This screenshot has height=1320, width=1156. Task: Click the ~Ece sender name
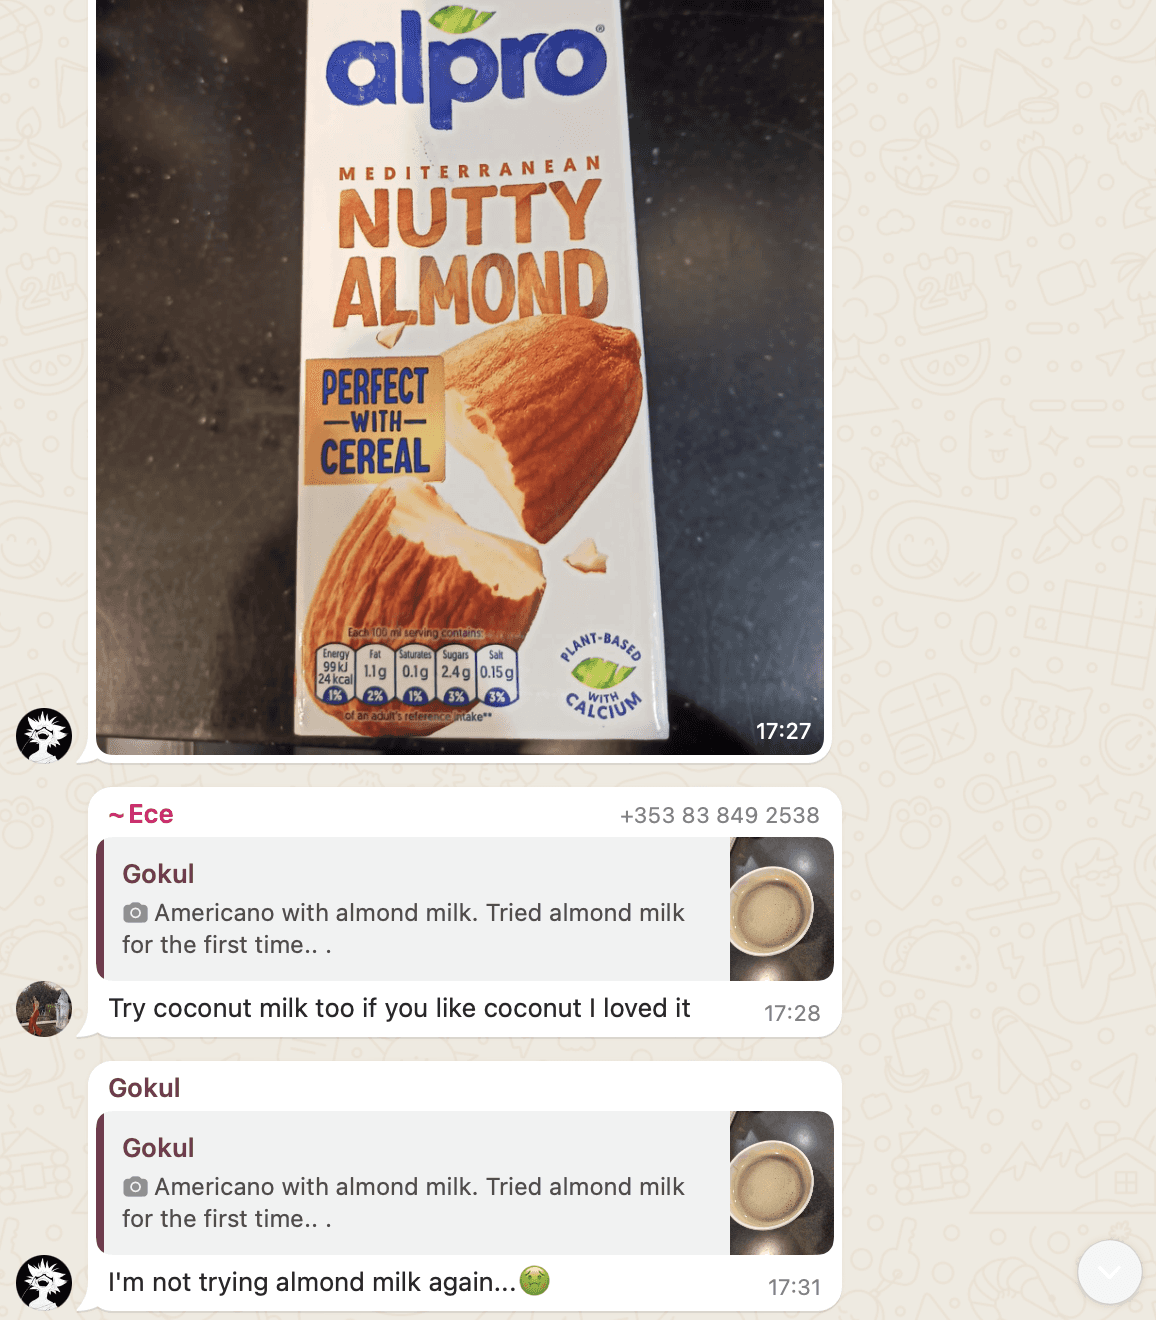coord(141,815)
